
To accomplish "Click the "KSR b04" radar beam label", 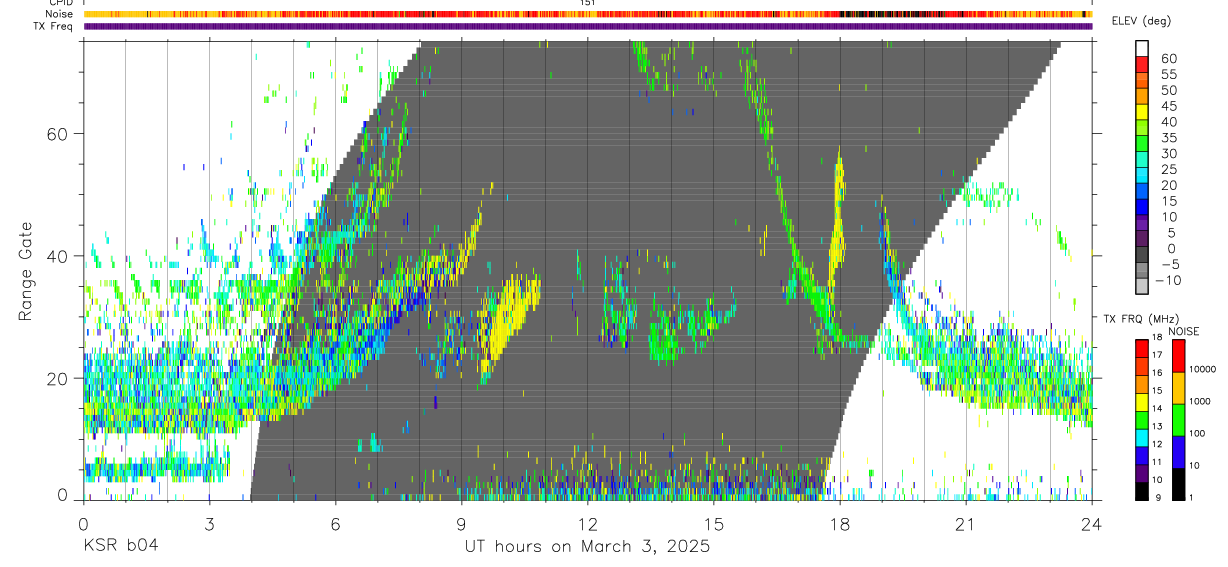I will (120, 546).
